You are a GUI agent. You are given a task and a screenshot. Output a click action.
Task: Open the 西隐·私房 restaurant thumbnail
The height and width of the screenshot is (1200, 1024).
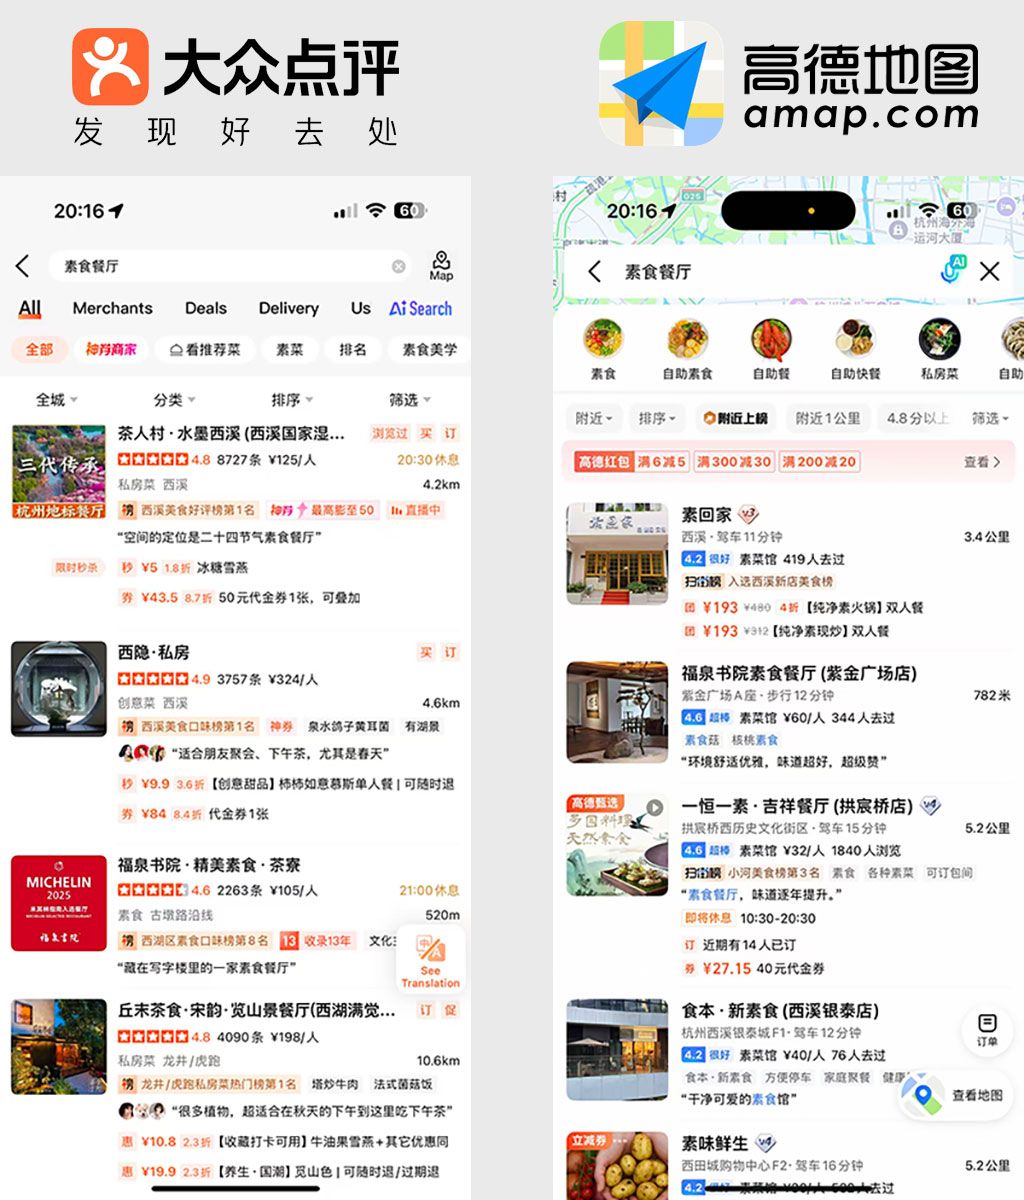59,689
